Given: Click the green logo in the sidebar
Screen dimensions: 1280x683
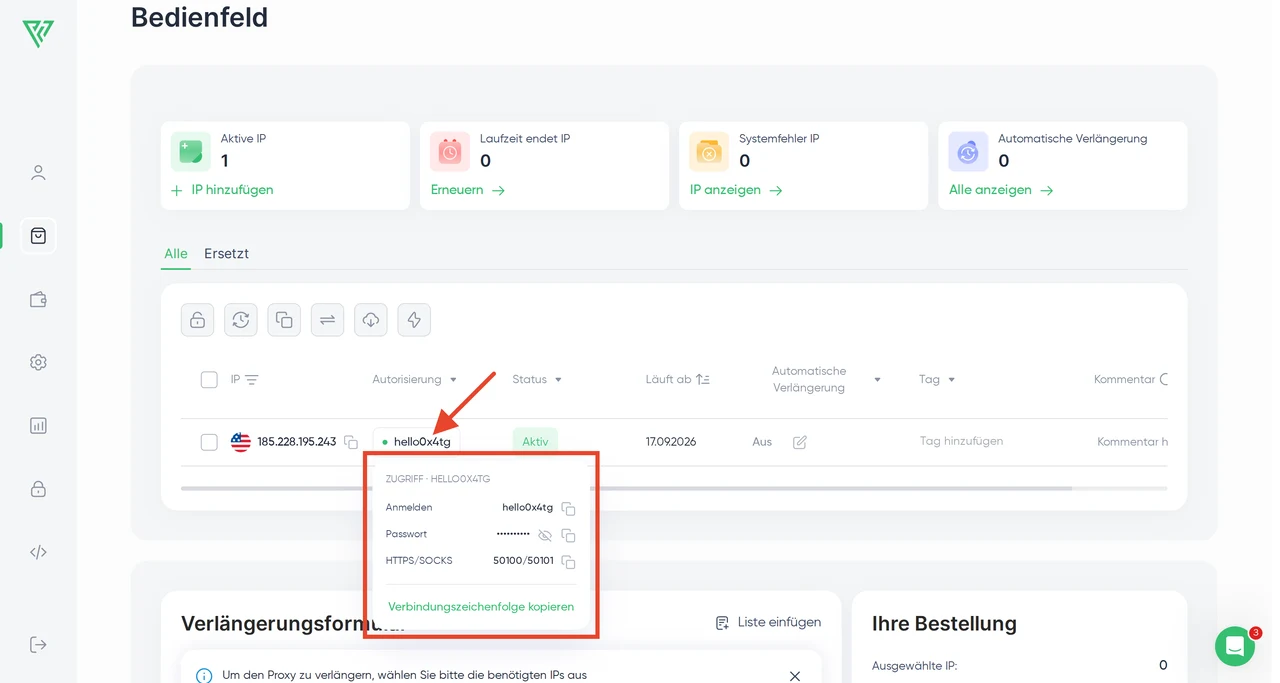Looking at the screenshot, I should (x=38, y=33).
